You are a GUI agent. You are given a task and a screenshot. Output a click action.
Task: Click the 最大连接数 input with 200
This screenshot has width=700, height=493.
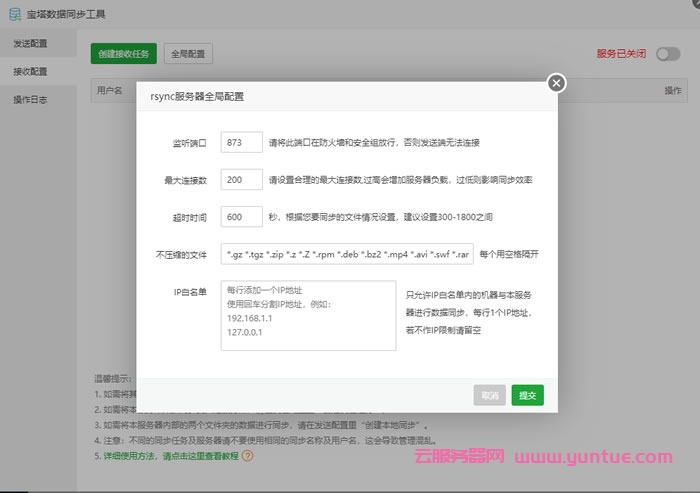[242, 180]
